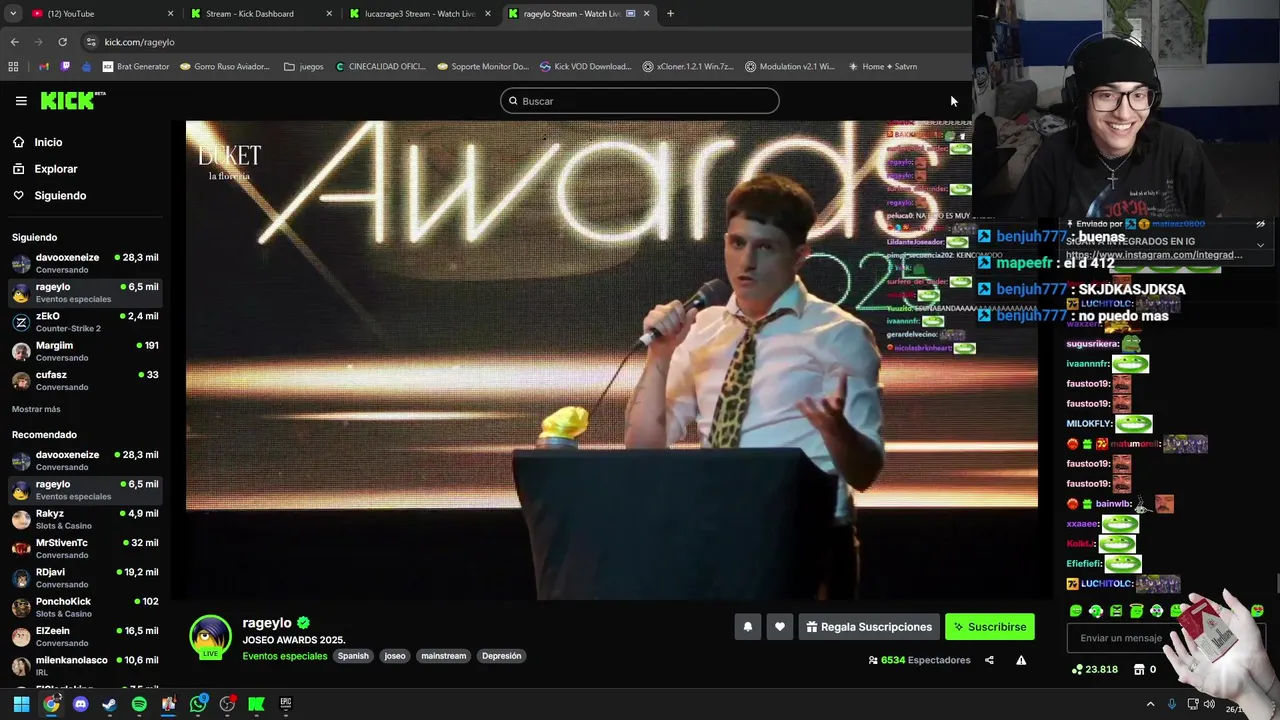Open Windows Start menu
The width and height of the screenshot is (1280, 720).
(x=21, y=704)
